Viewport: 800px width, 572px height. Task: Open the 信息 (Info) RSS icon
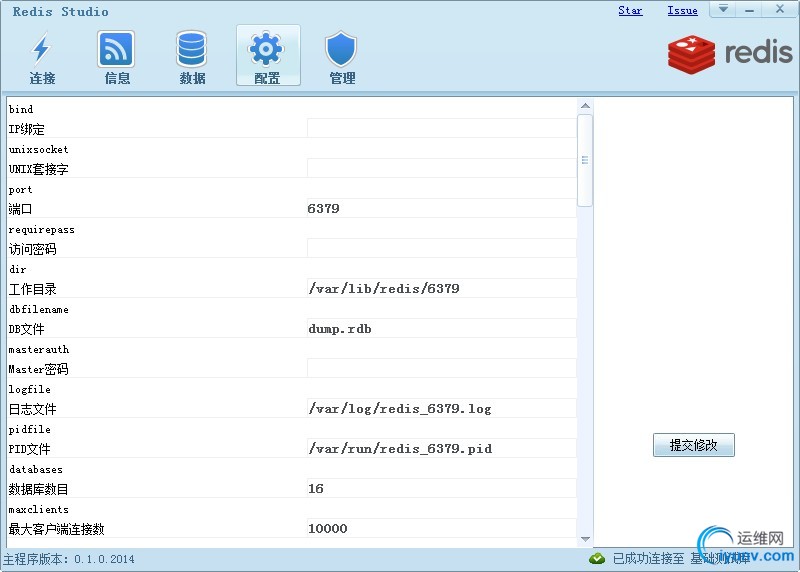[116, 56]
